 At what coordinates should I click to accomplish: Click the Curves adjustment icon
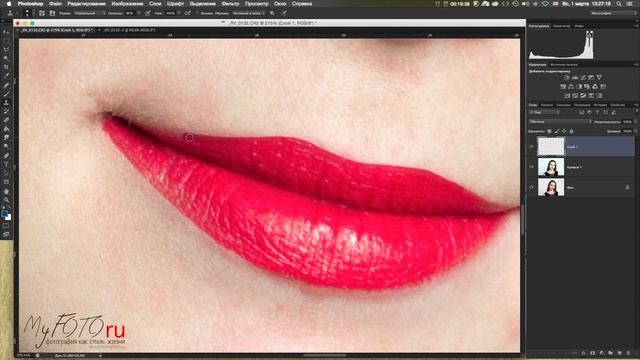pos(583,77)
